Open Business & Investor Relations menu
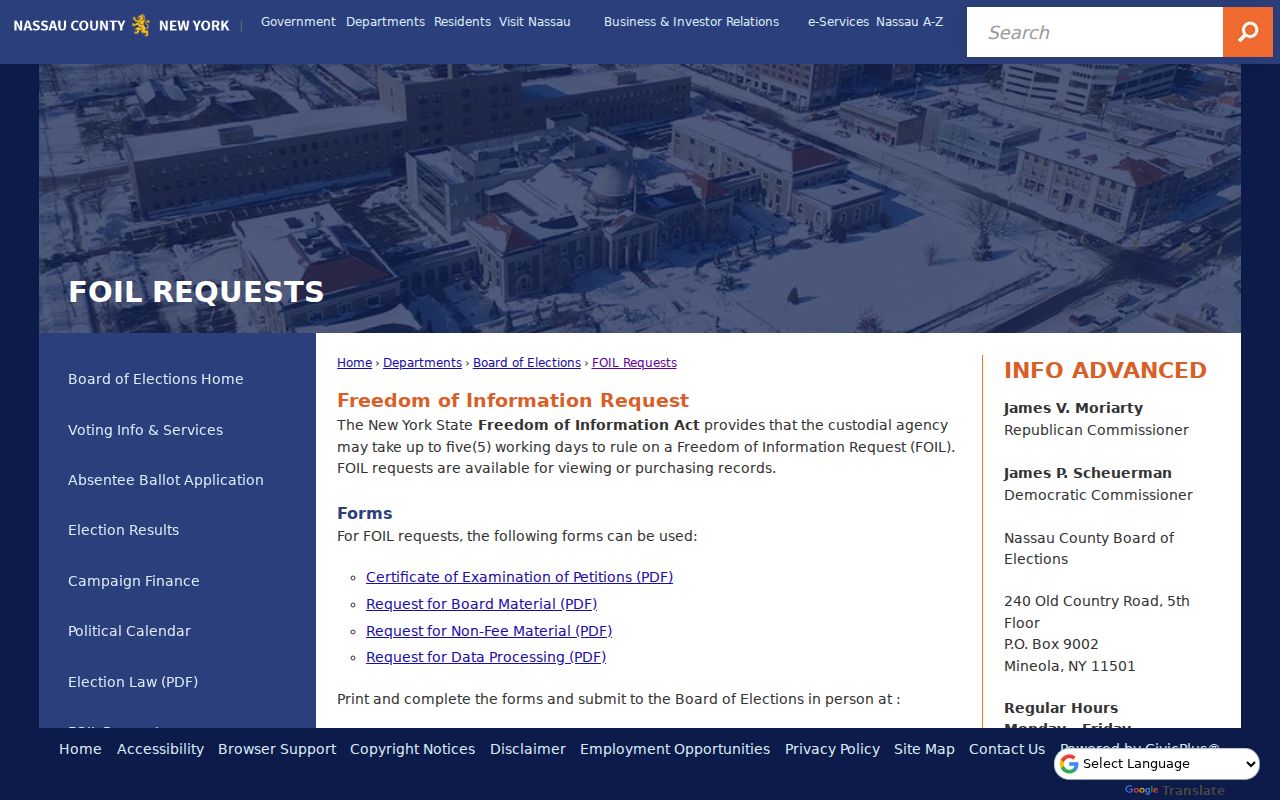This screenshot has height=800, width=1280. pos(691,21)
